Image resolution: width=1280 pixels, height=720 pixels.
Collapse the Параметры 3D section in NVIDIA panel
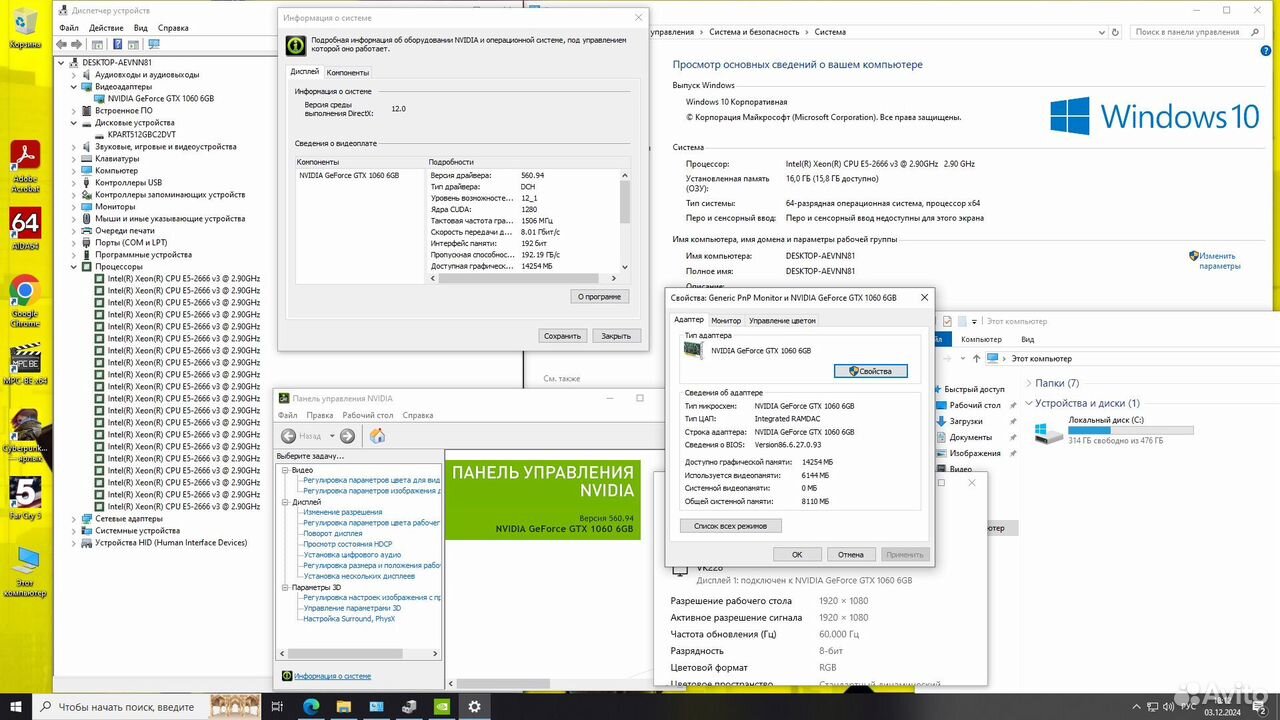(285, 587)
